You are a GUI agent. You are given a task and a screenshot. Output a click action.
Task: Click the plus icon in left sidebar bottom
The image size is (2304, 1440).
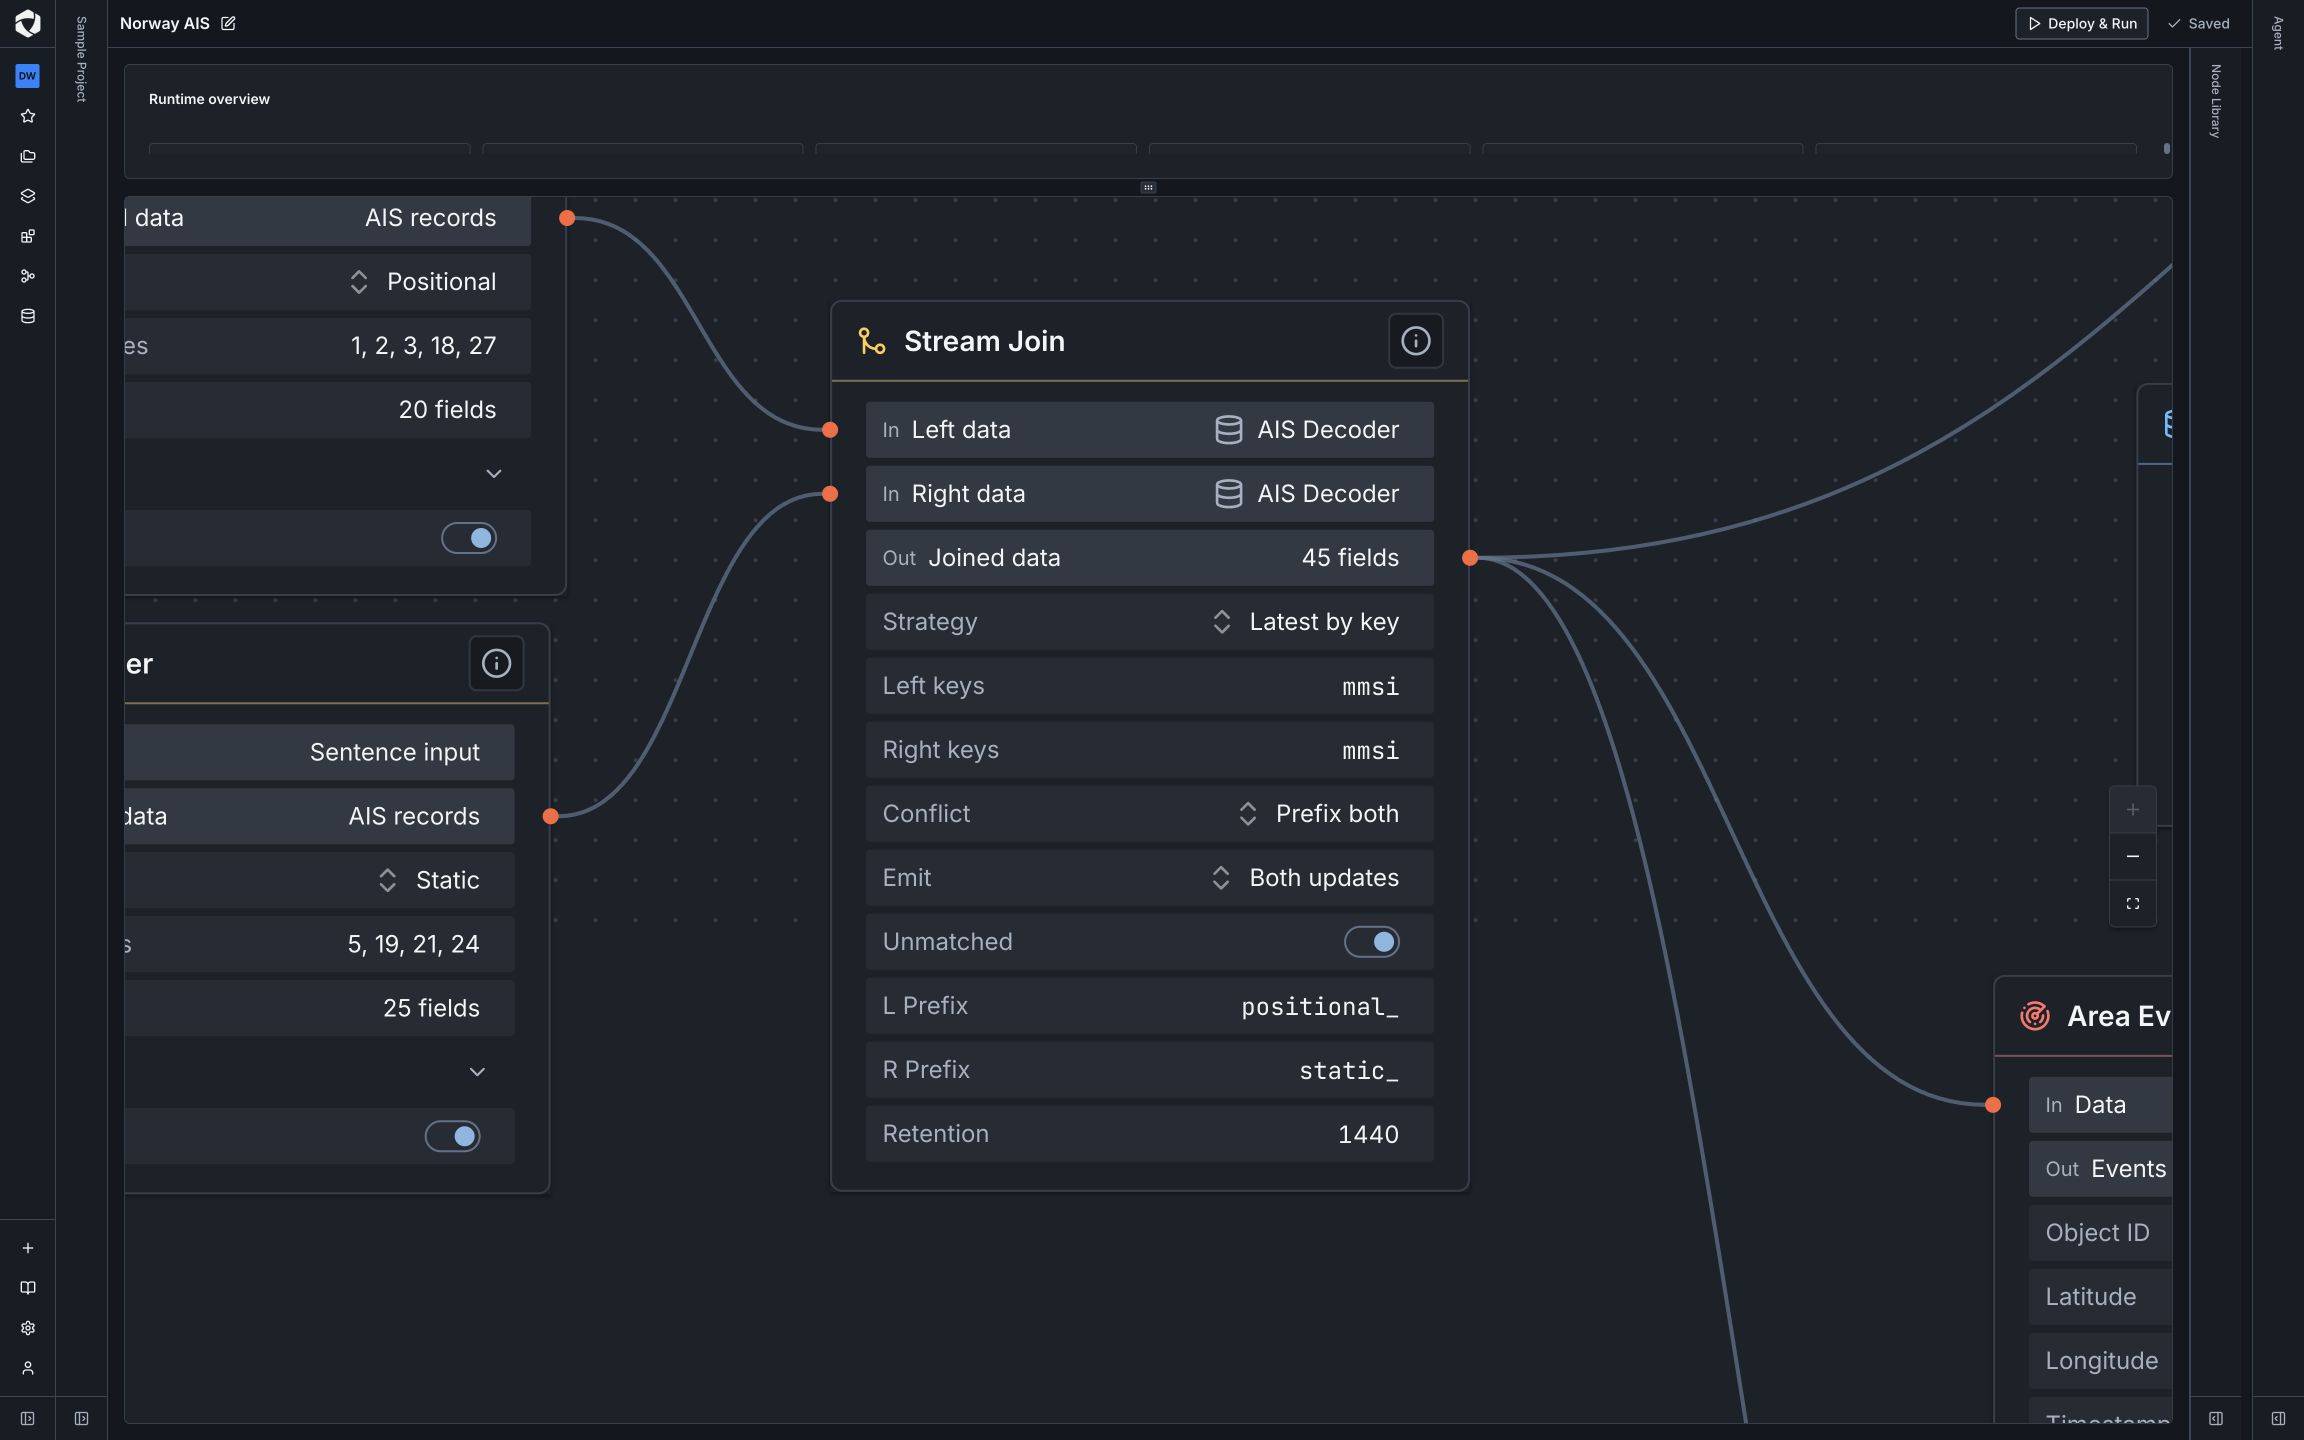coord(28,1248)
